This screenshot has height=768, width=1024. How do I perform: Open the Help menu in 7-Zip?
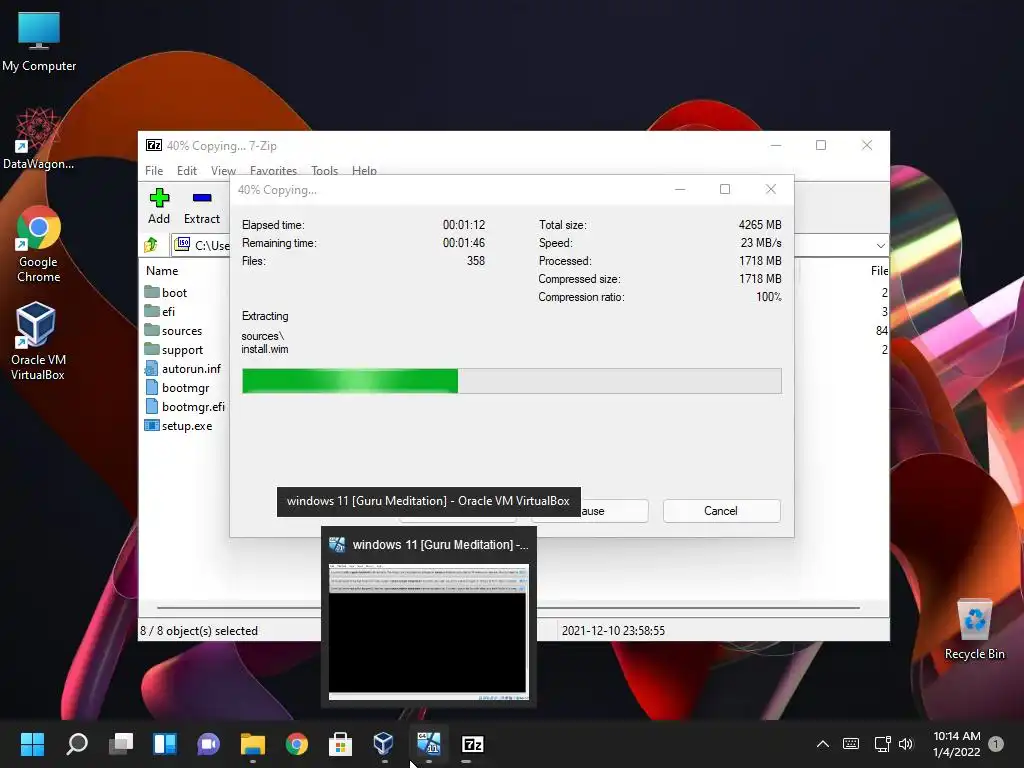[x=364, y=170]
